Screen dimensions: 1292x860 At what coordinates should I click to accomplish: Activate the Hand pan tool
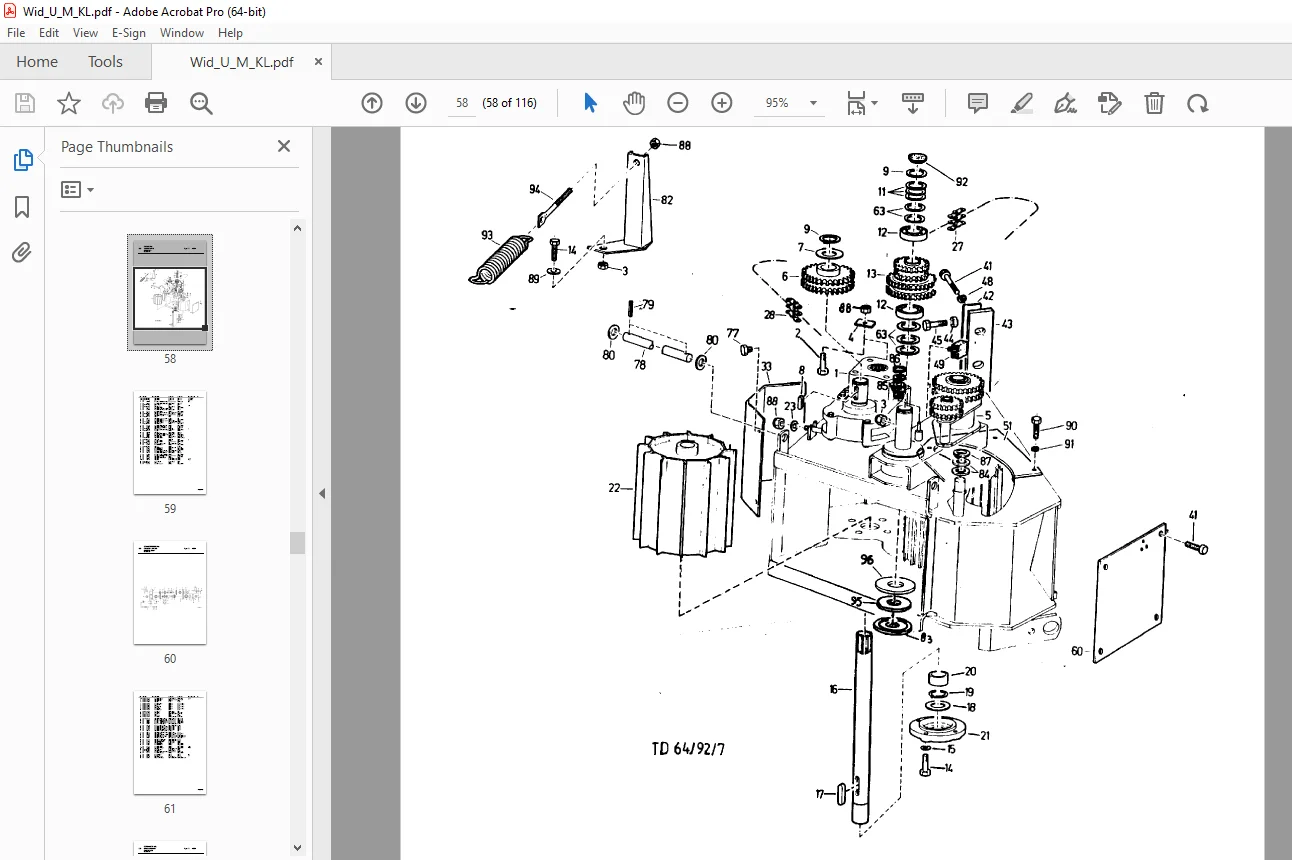click(634, 103)
